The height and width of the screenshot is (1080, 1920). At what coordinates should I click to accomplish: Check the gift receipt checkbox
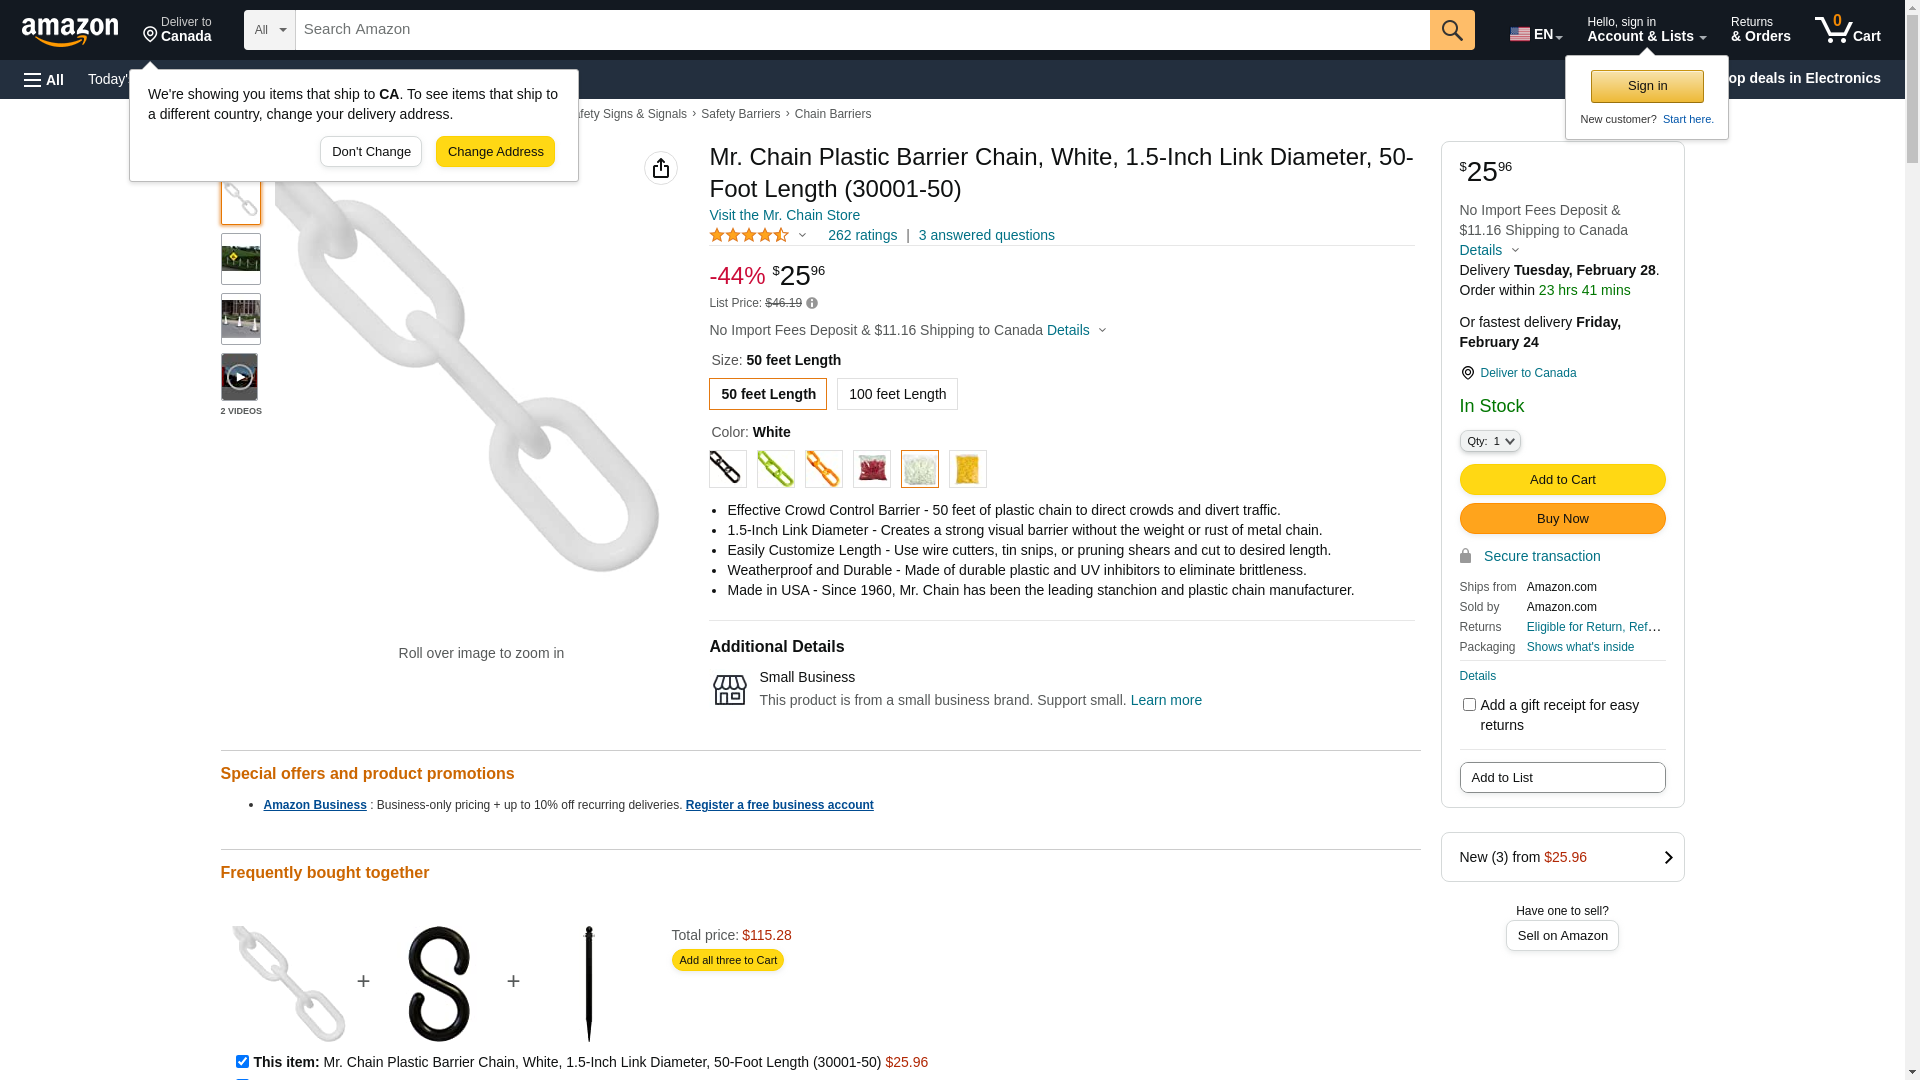tap(1469, 705)
